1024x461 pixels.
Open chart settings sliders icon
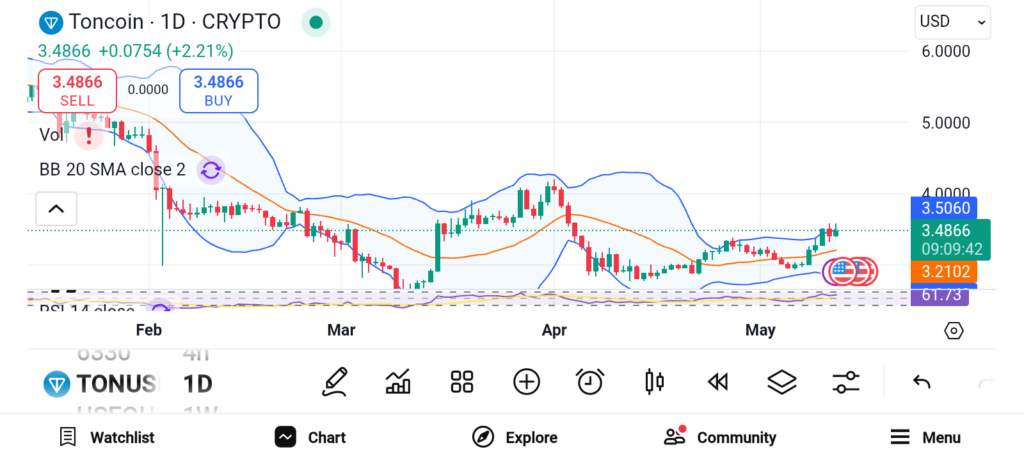click(846, 381)
